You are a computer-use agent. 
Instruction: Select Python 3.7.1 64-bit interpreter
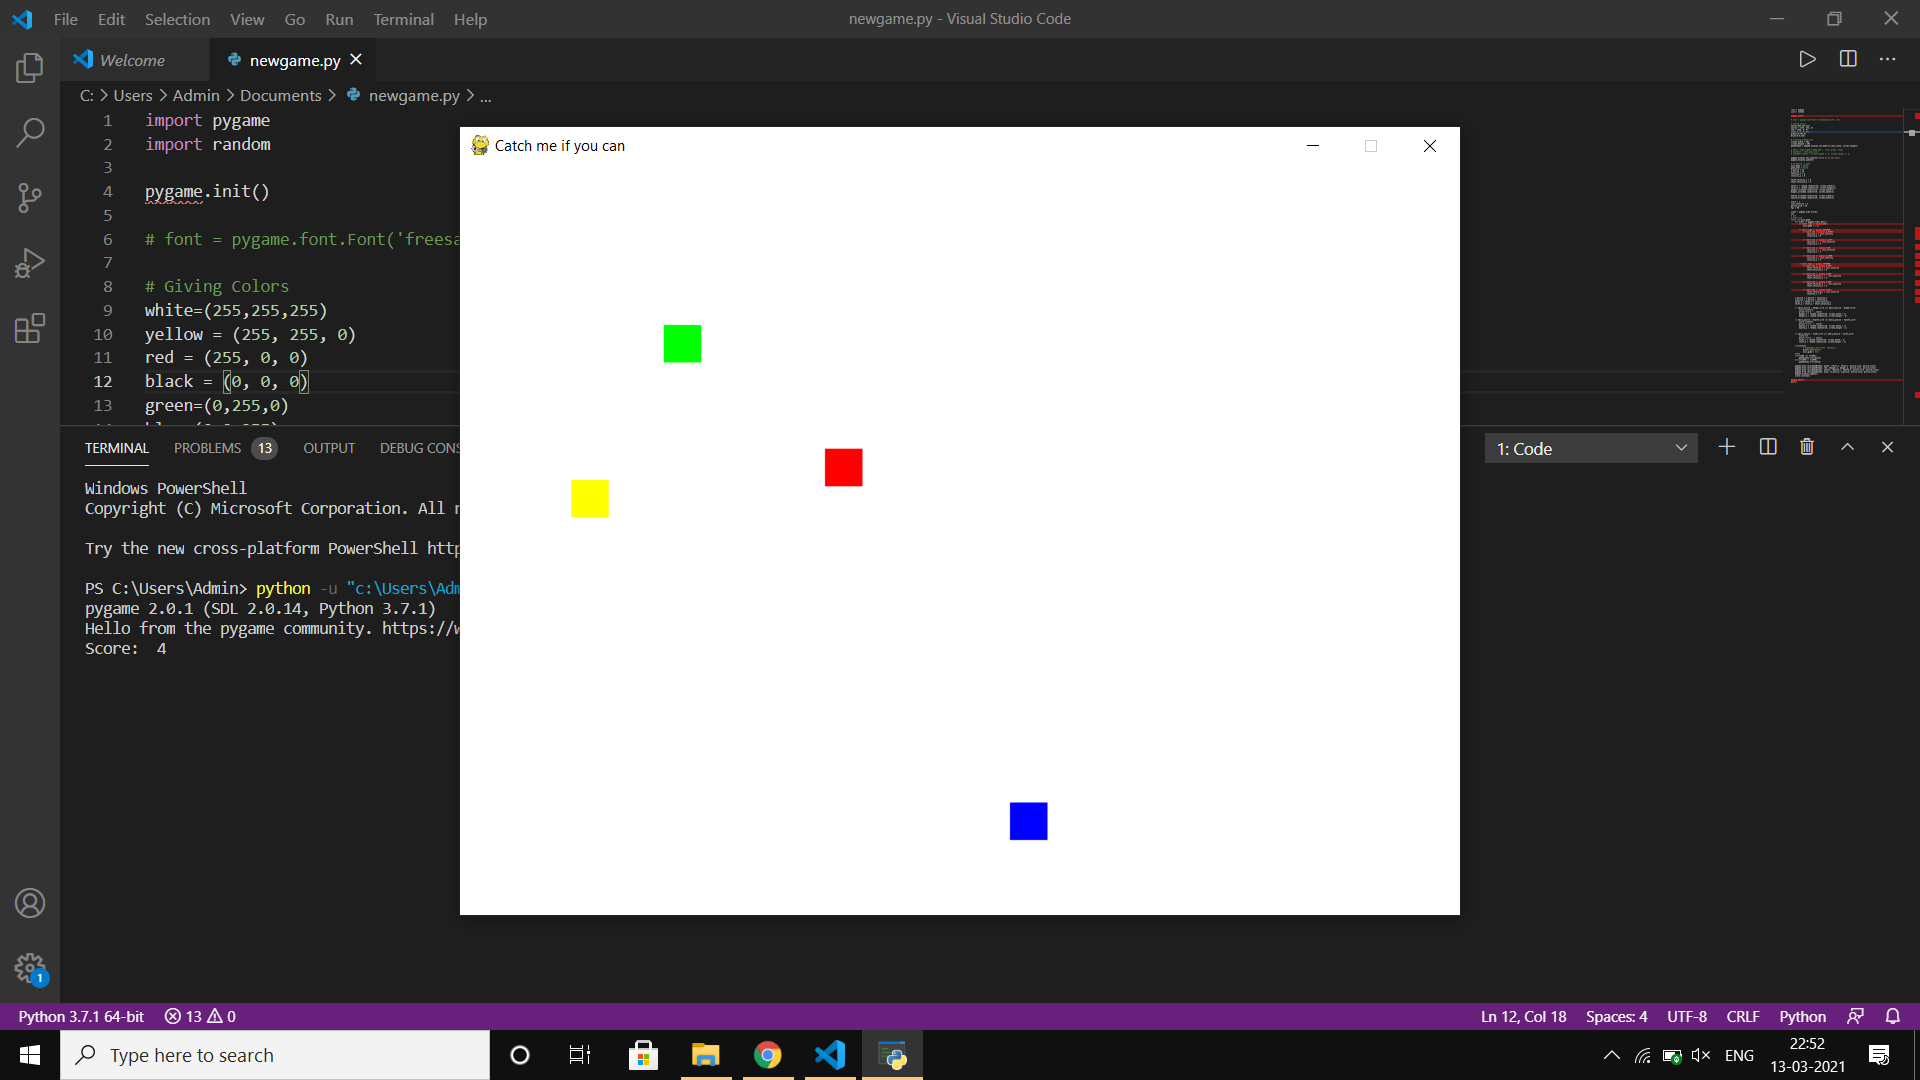click(x=81, y=1016)
